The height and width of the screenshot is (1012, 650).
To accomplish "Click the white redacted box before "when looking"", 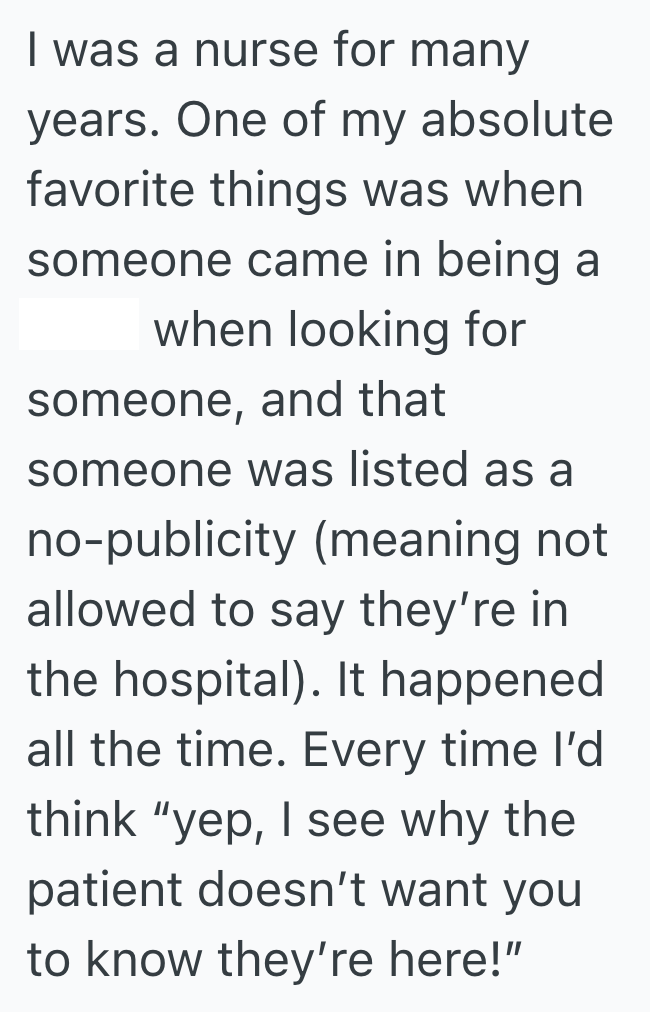I will point(79,325).
